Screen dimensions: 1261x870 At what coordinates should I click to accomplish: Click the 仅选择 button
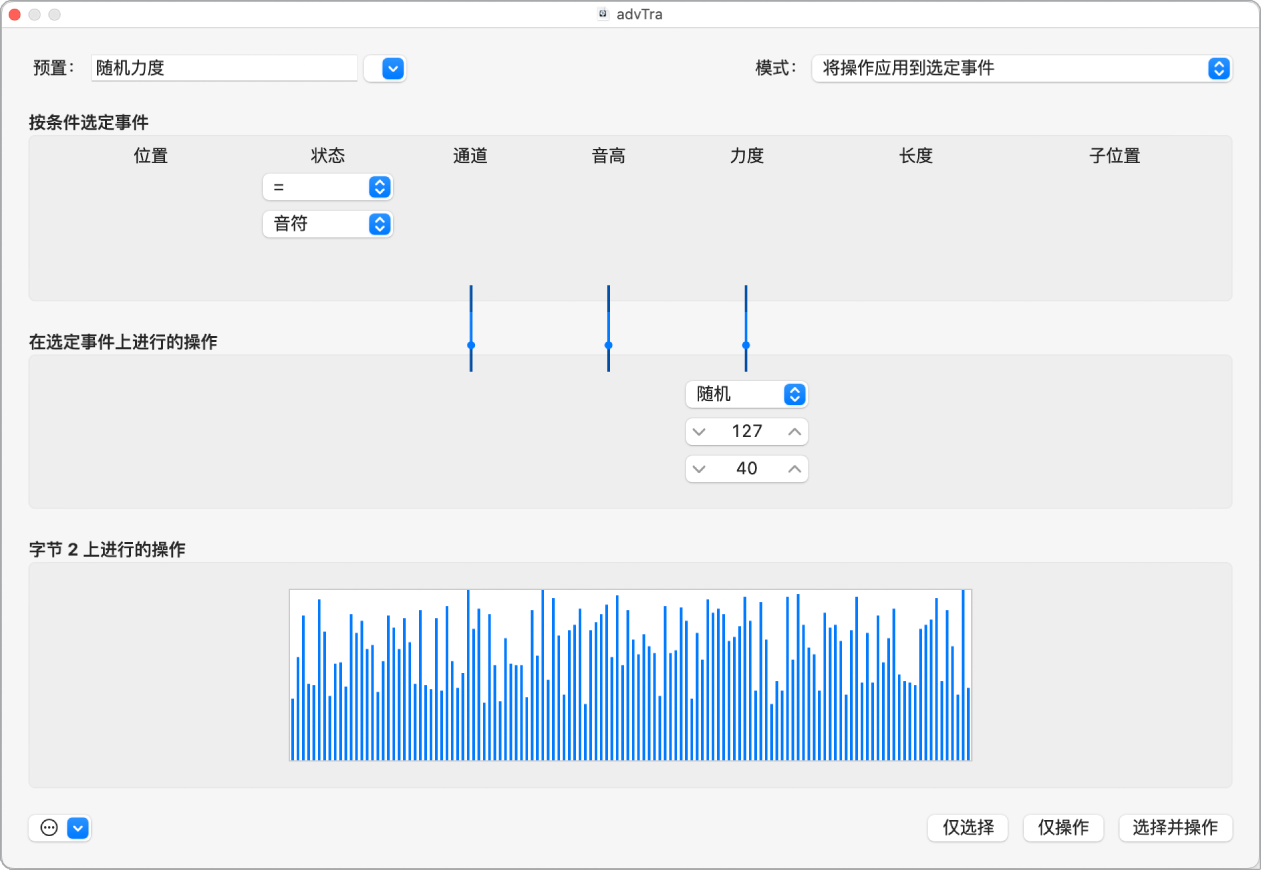click(967, 828)
